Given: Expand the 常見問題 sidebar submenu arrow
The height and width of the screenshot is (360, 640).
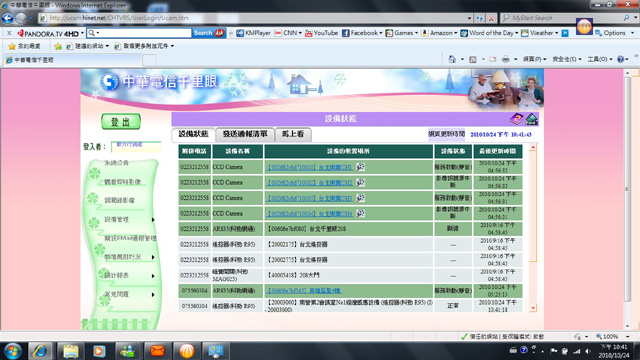Looking at the screenshot, I should tap(153, 295).
